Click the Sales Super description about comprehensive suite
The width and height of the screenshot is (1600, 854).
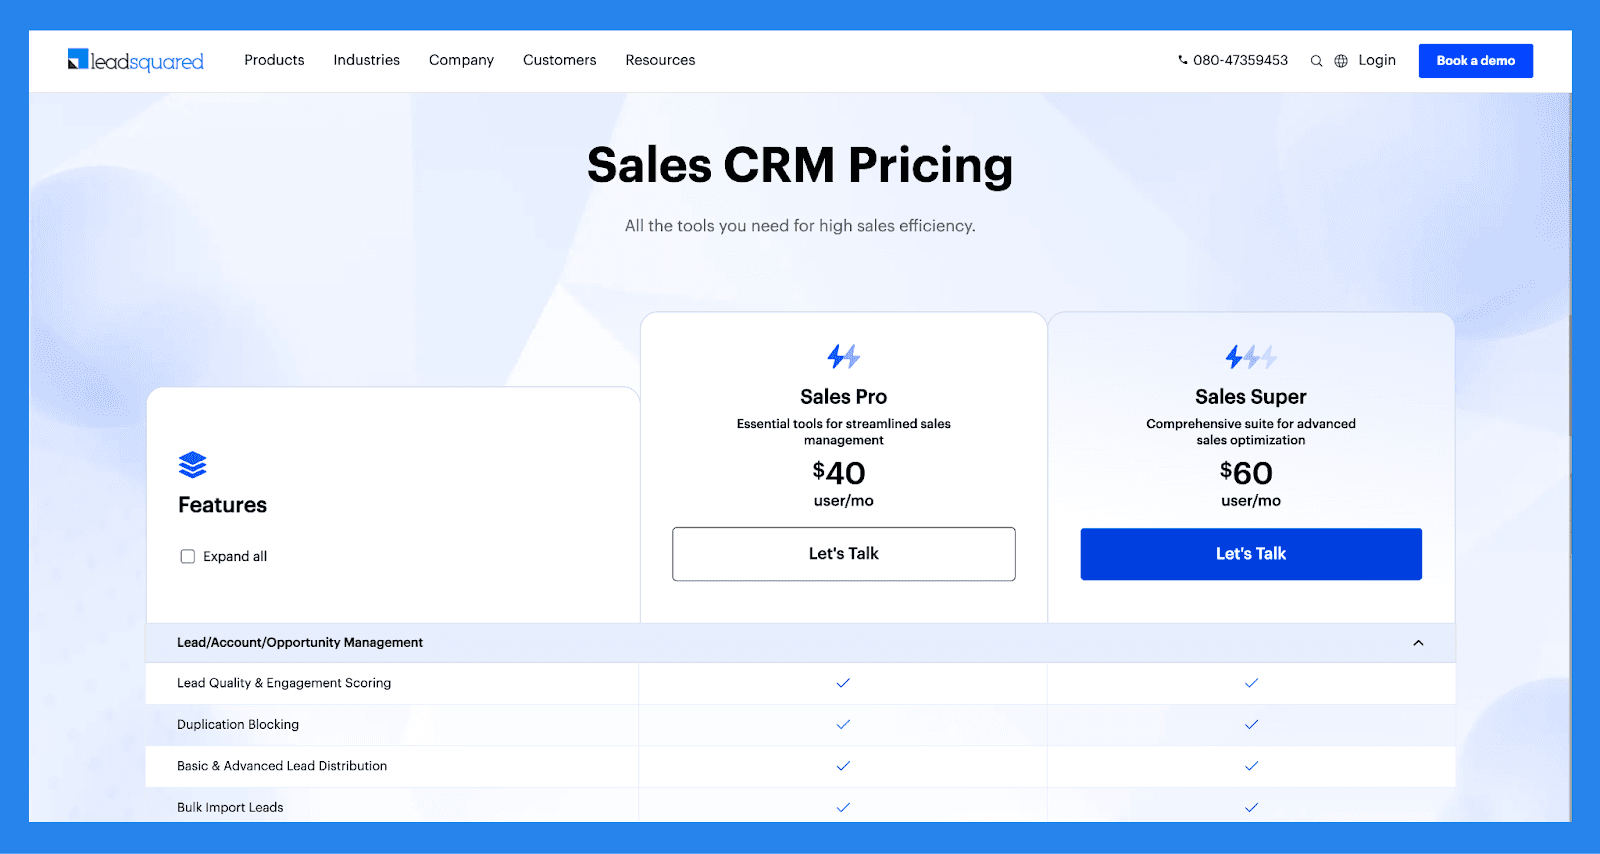pos(1251,432)
